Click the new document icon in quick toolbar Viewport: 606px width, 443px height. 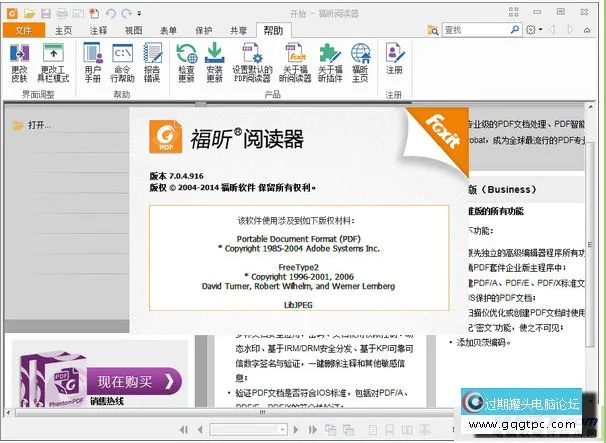point(94,14)
